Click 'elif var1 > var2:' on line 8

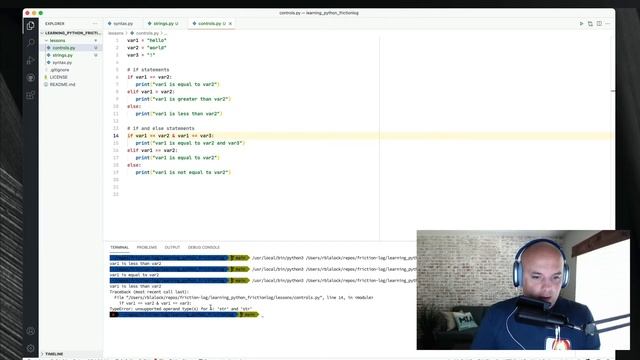[151, 92]
